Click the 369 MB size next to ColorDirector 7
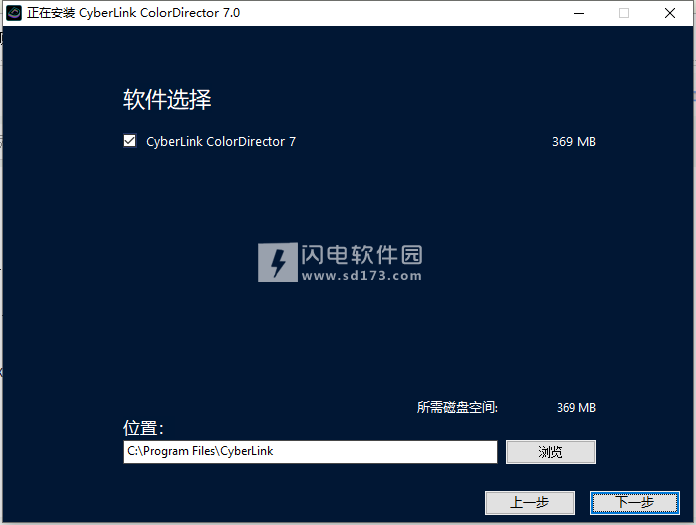Viewport: 696px width, 525px height. (x=573, y=142)
